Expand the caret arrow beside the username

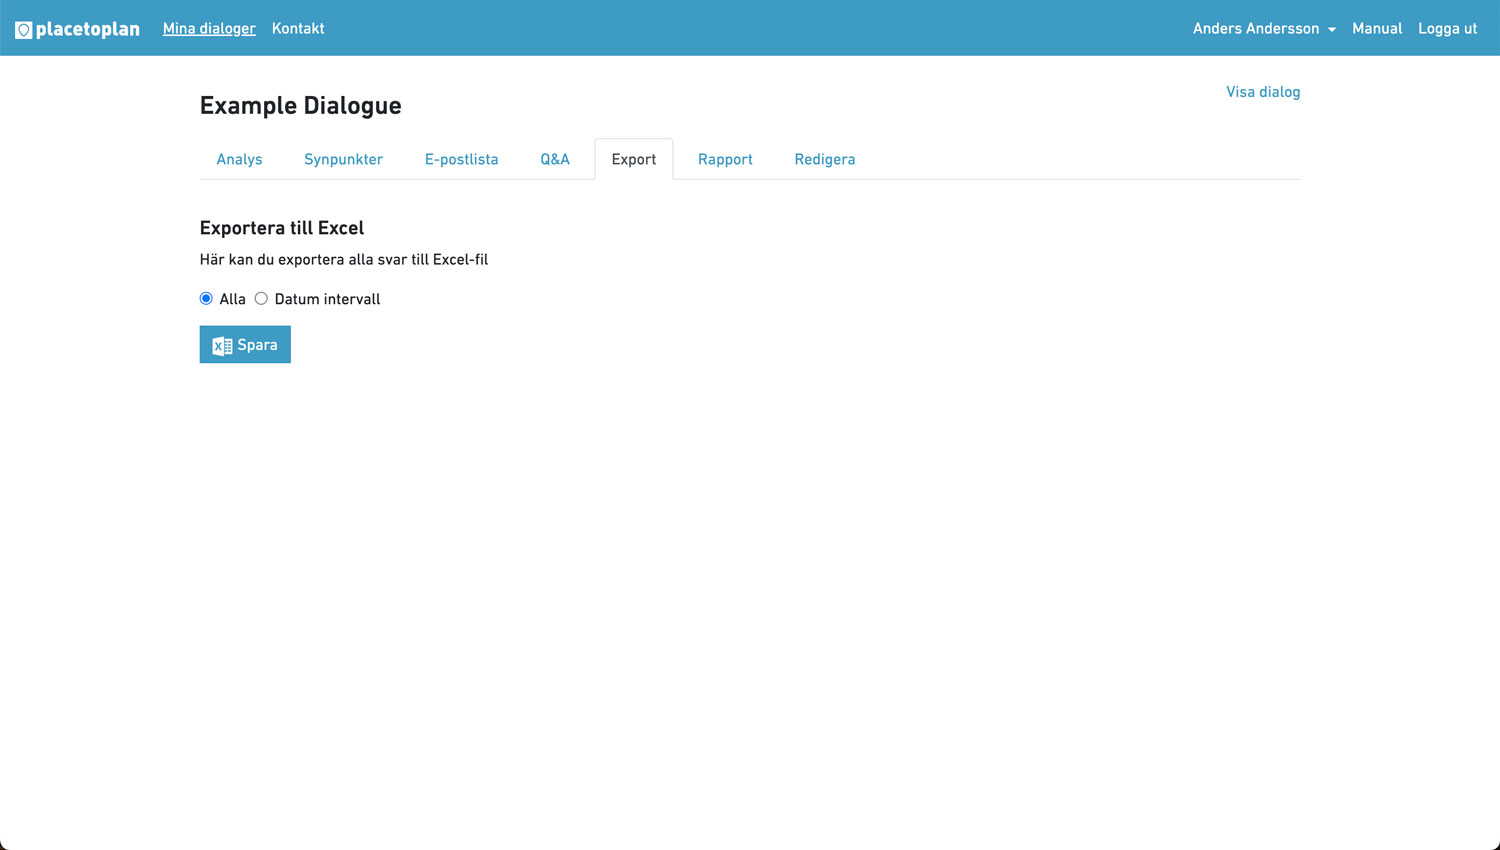[x=1332, y=30]
